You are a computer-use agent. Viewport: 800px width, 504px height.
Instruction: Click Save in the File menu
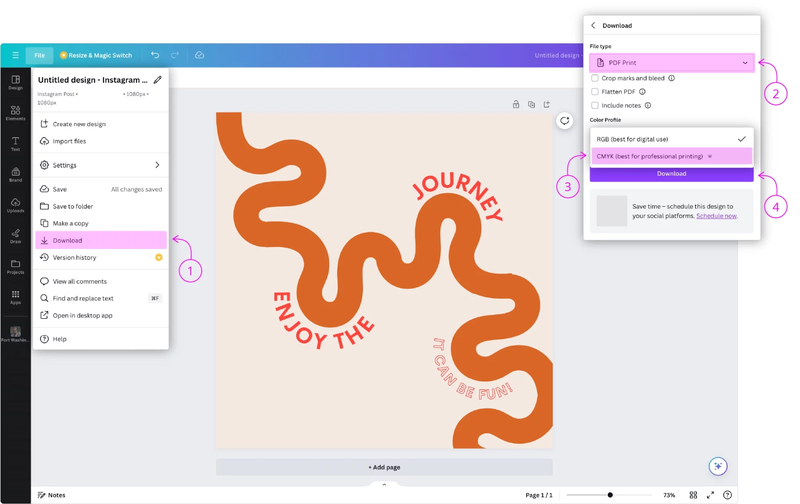click(101, 189)
